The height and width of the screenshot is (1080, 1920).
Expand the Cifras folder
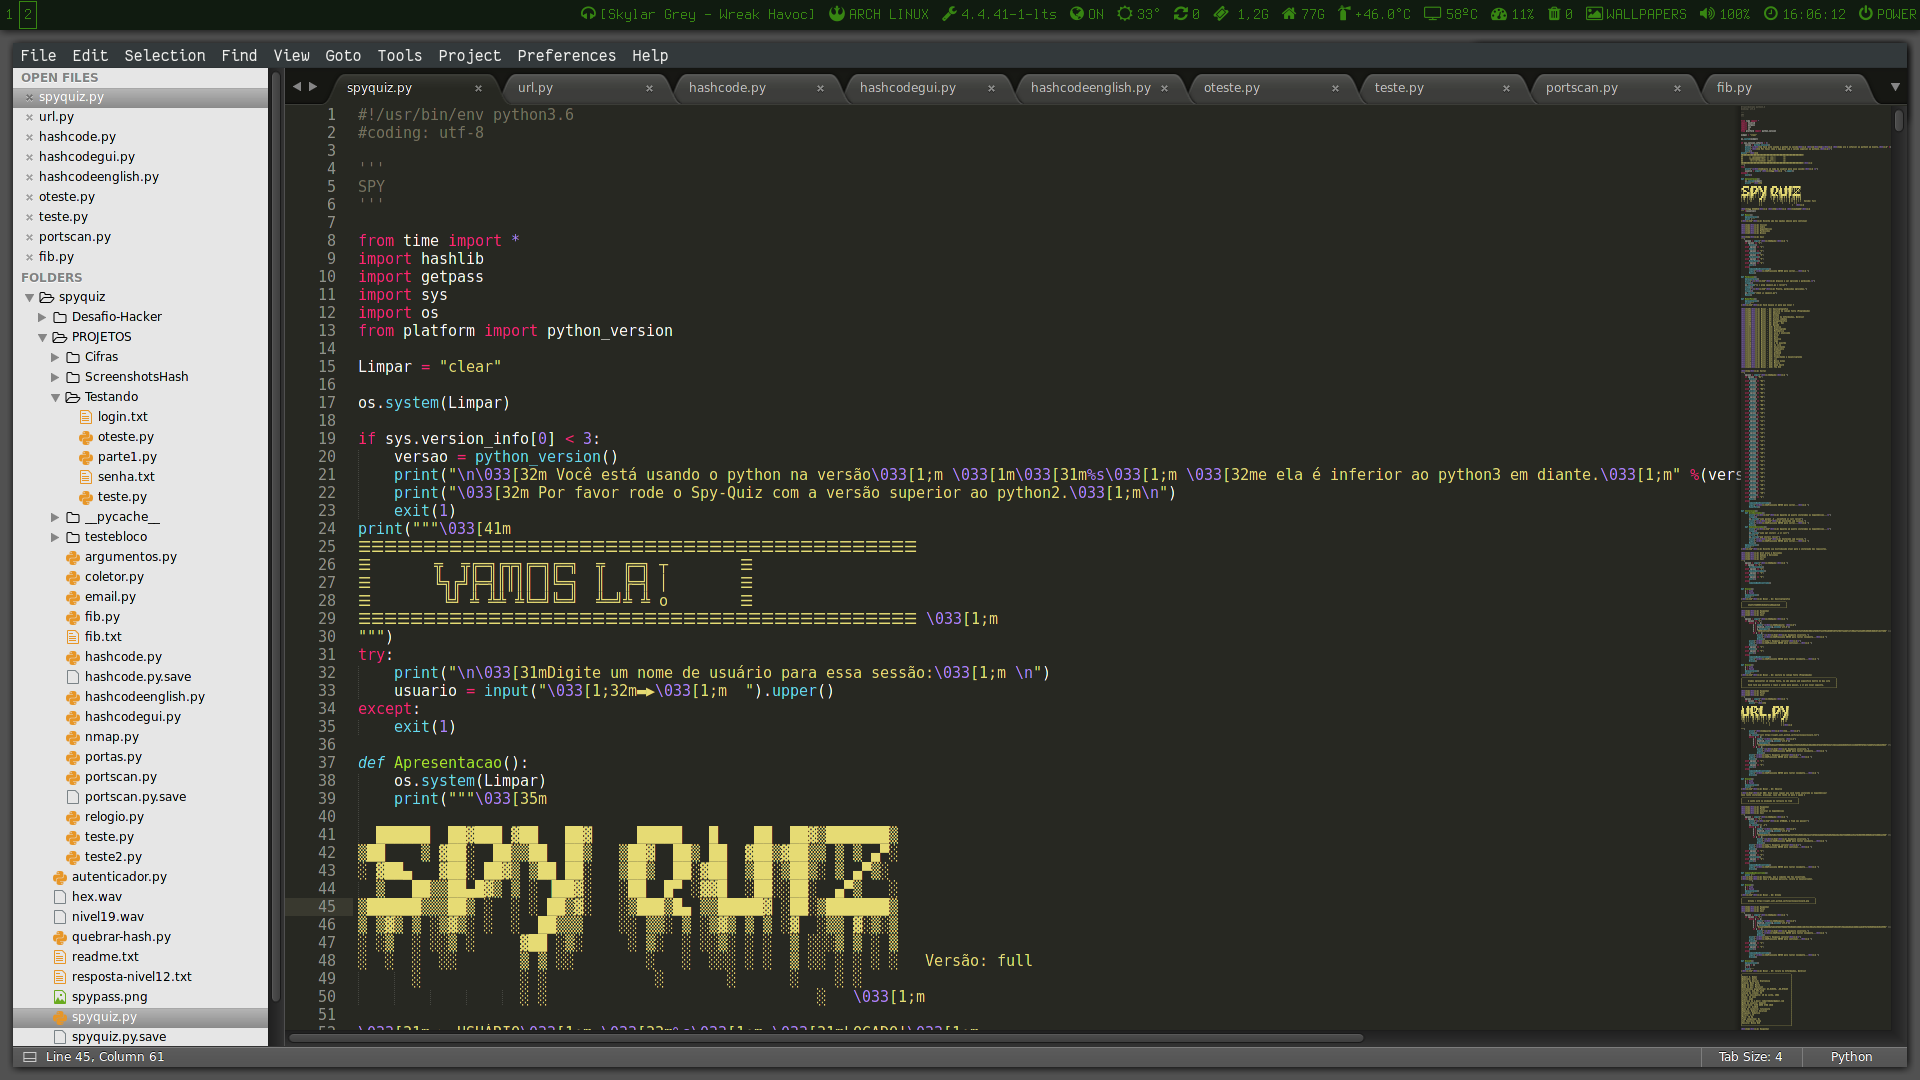(56, 357)
